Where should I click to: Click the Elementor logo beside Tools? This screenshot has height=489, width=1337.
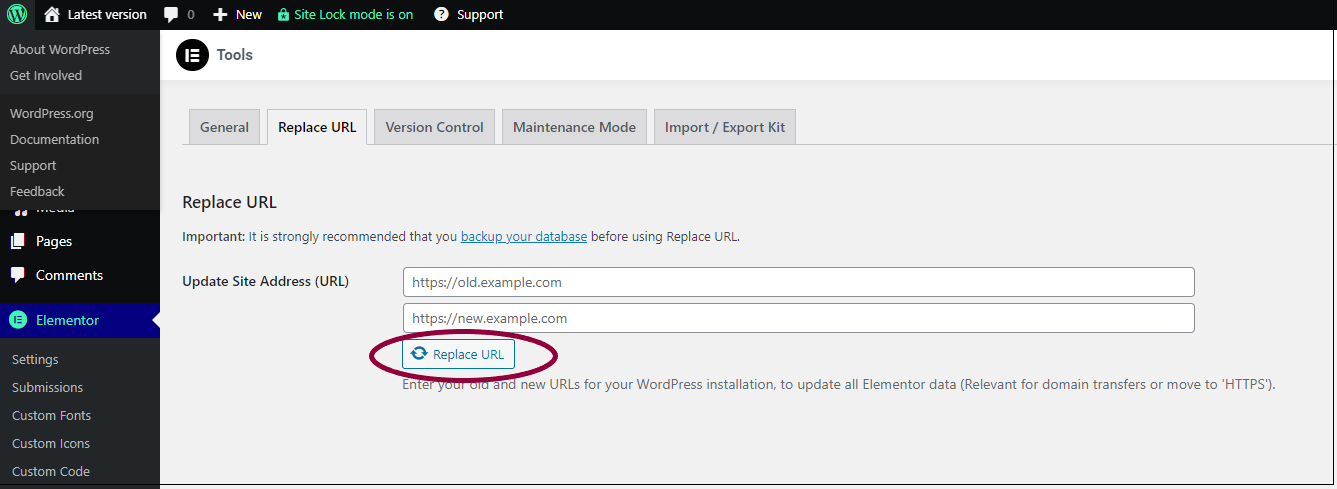pos(192,55)
